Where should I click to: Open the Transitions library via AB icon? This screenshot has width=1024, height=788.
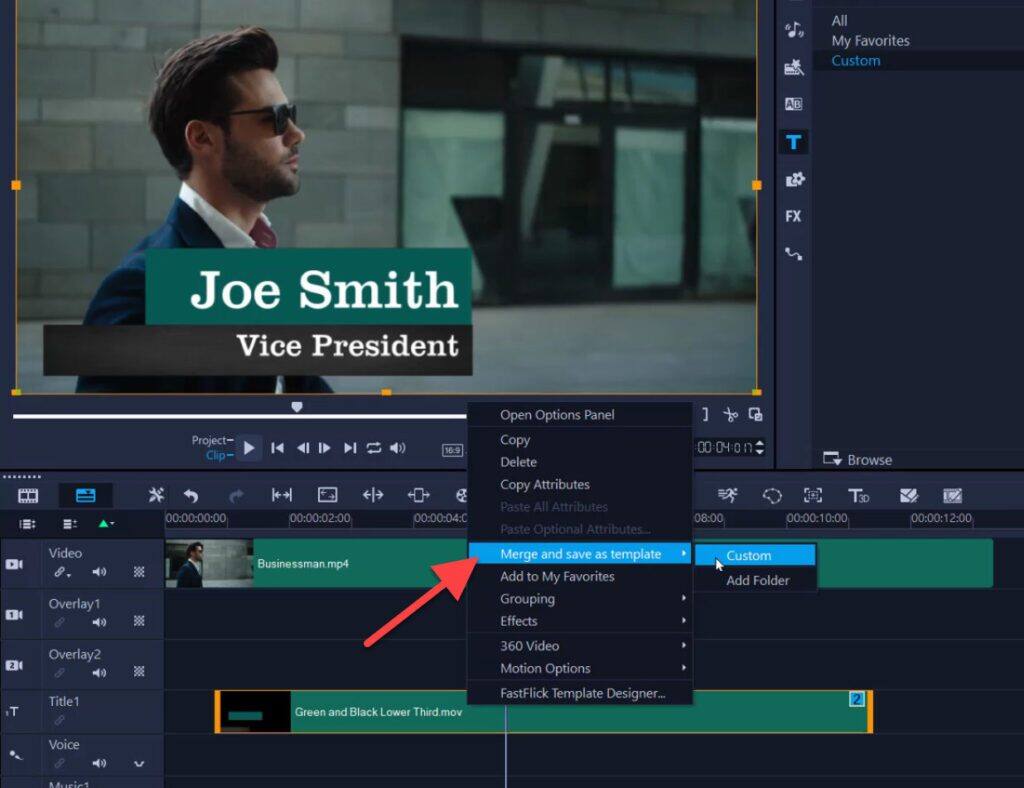793,103
